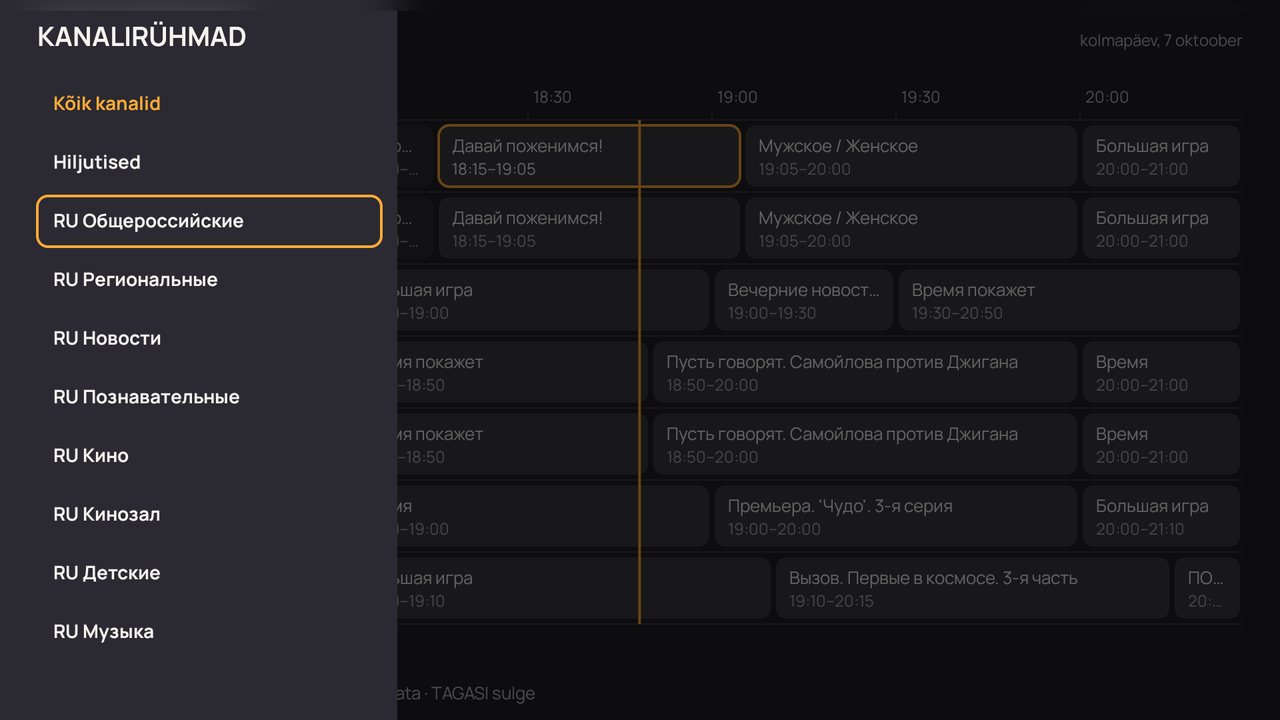This screenshot has height=720, width=1280.
Task: Click the 20:00 time label
Action: (x=1106, y=97)
